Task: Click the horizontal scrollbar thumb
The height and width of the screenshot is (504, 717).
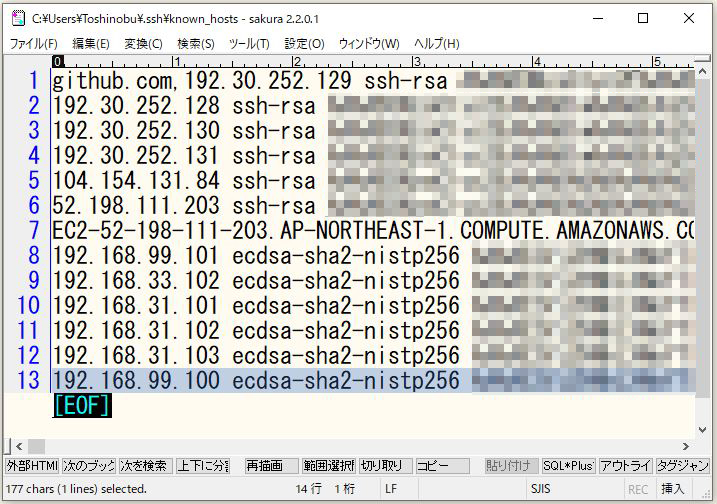Action: pos(37,446)
